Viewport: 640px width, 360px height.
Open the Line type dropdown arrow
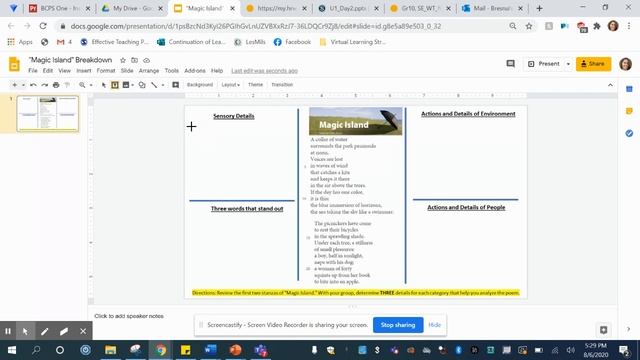pyautogui.click(x=162, y=85)
